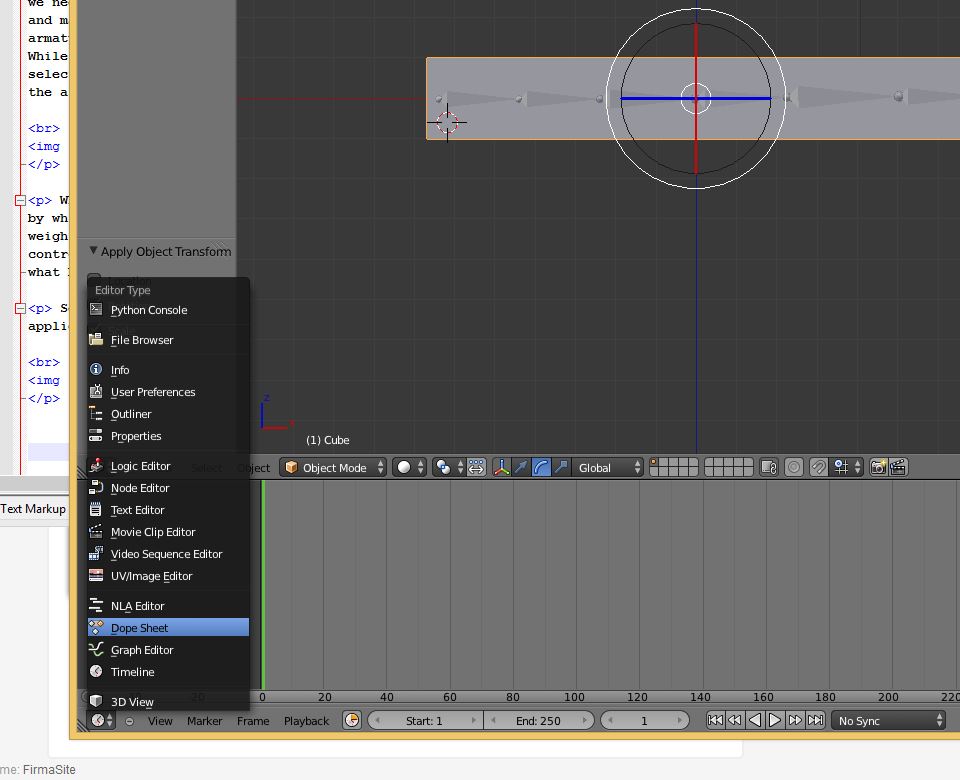
Task: Open the snap element type dropdown
Action: (x=848, y=468)
